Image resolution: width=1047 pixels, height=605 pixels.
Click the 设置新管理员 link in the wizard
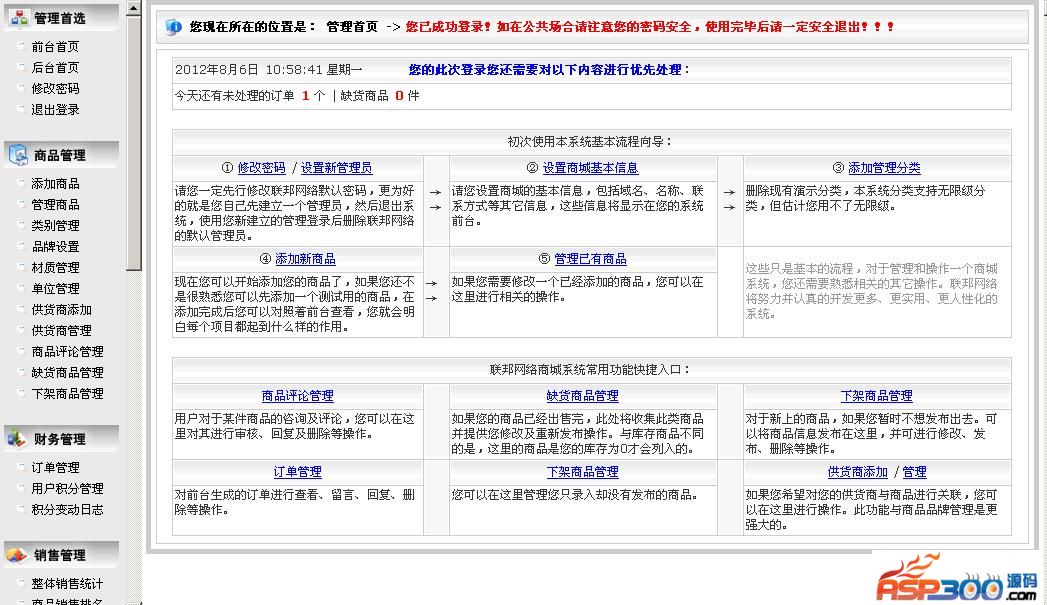click(x=336, y=168)
